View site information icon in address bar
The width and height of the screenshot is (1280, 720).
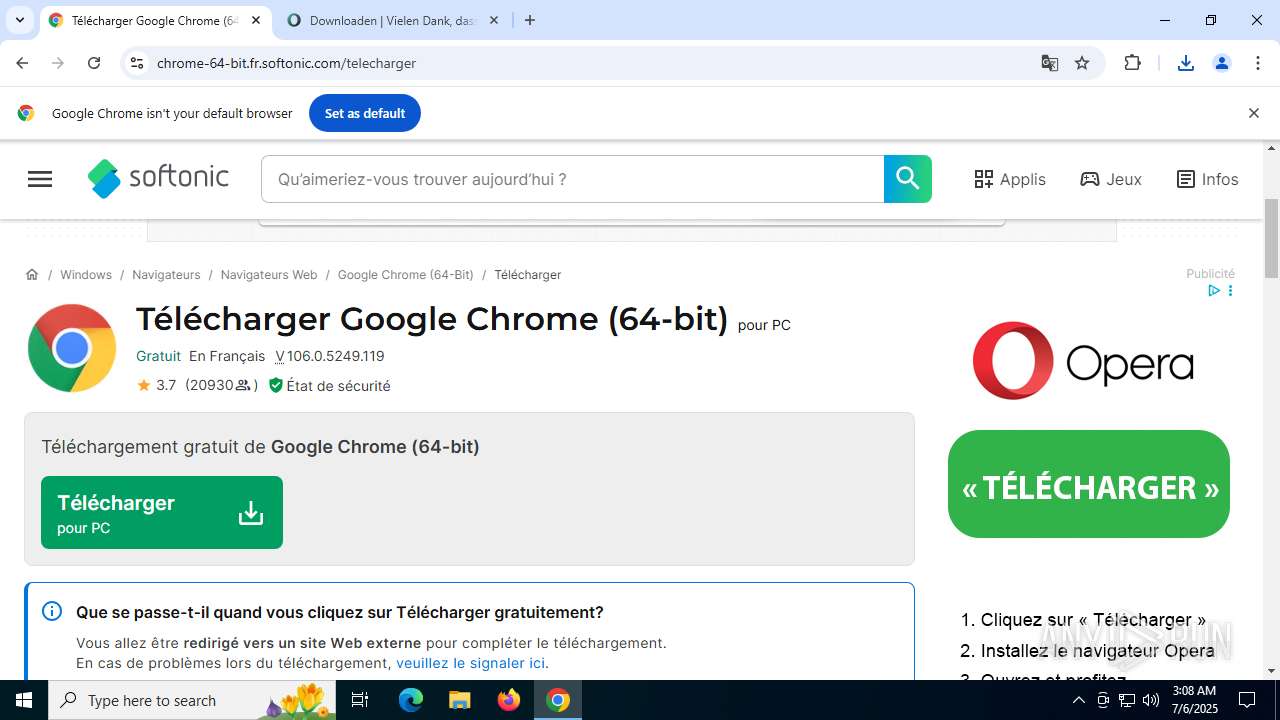[x=137, y=63]
